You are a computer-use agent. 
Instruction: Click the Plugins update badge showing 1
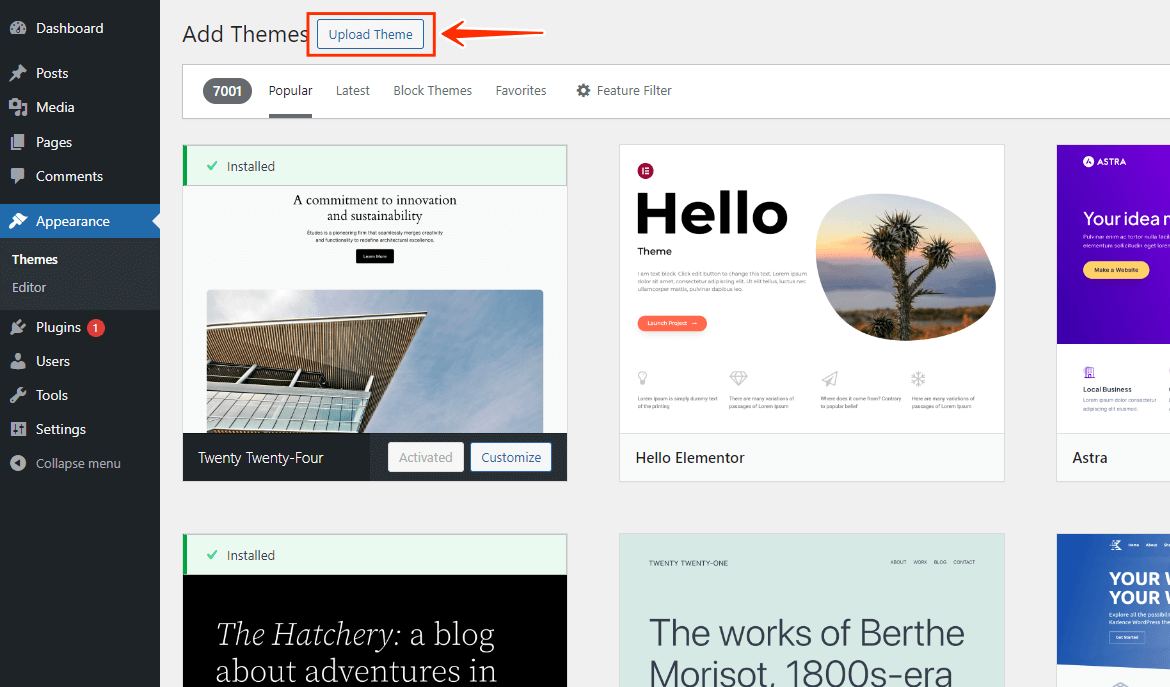[x=96, y=327]
